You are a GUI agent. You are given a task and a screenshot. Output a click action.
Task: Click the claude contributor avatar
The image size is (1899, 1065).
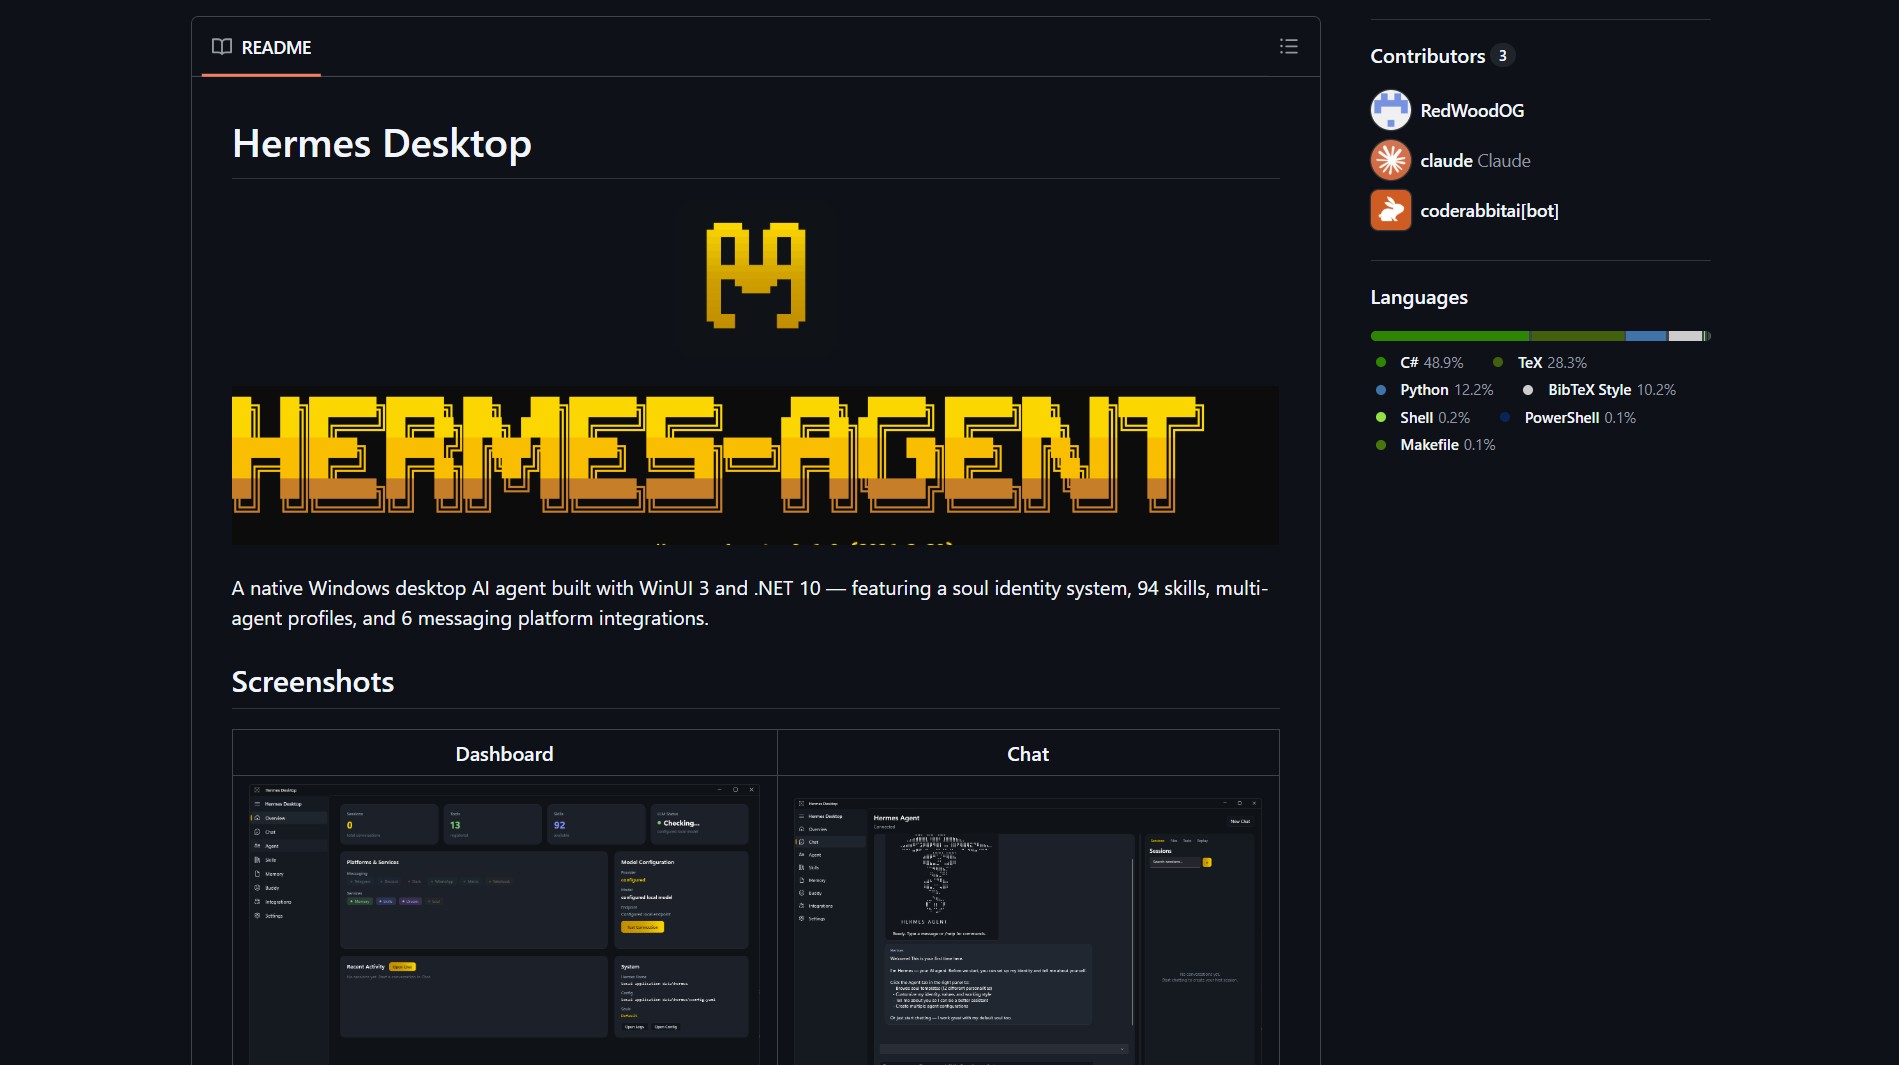(x=1390, y=161)
